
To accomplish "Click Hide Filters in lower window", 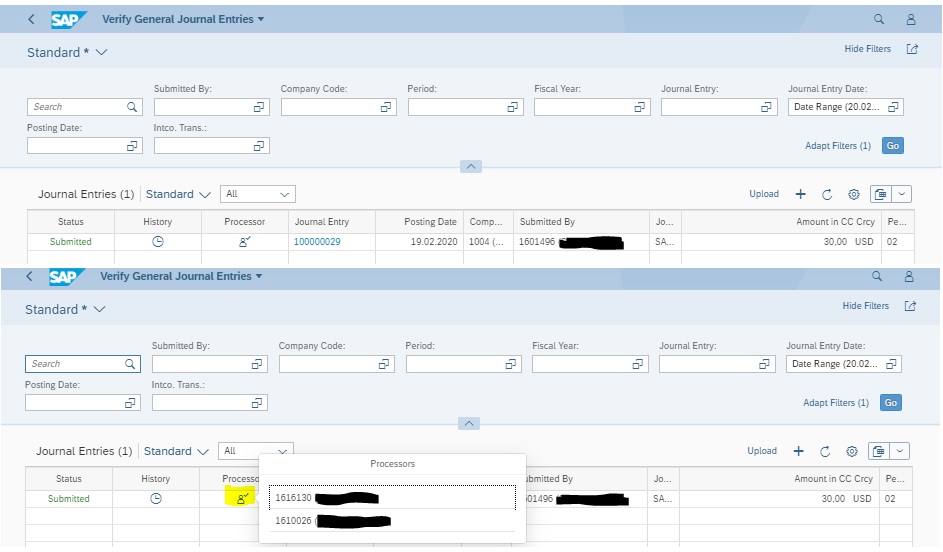I will (x=866, y=305).
